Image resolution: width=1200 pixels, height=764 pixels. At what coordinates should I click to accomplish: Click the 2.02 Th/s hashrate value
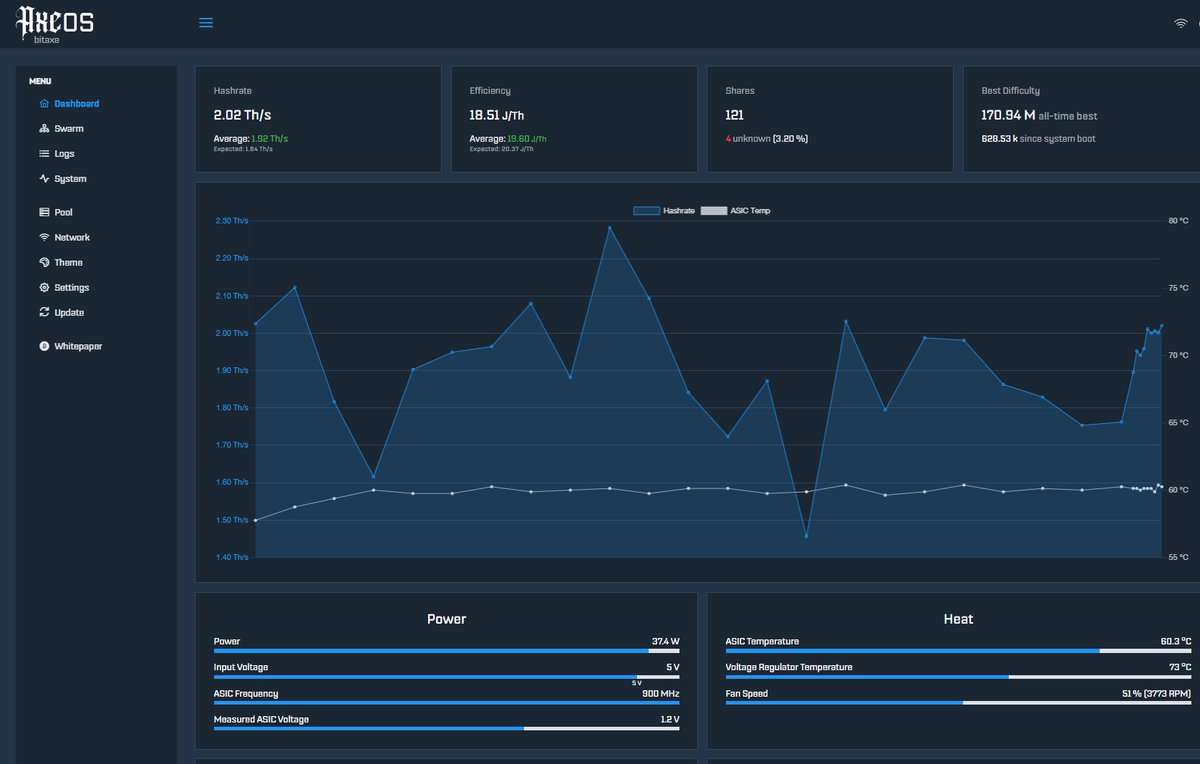[242, 115]
